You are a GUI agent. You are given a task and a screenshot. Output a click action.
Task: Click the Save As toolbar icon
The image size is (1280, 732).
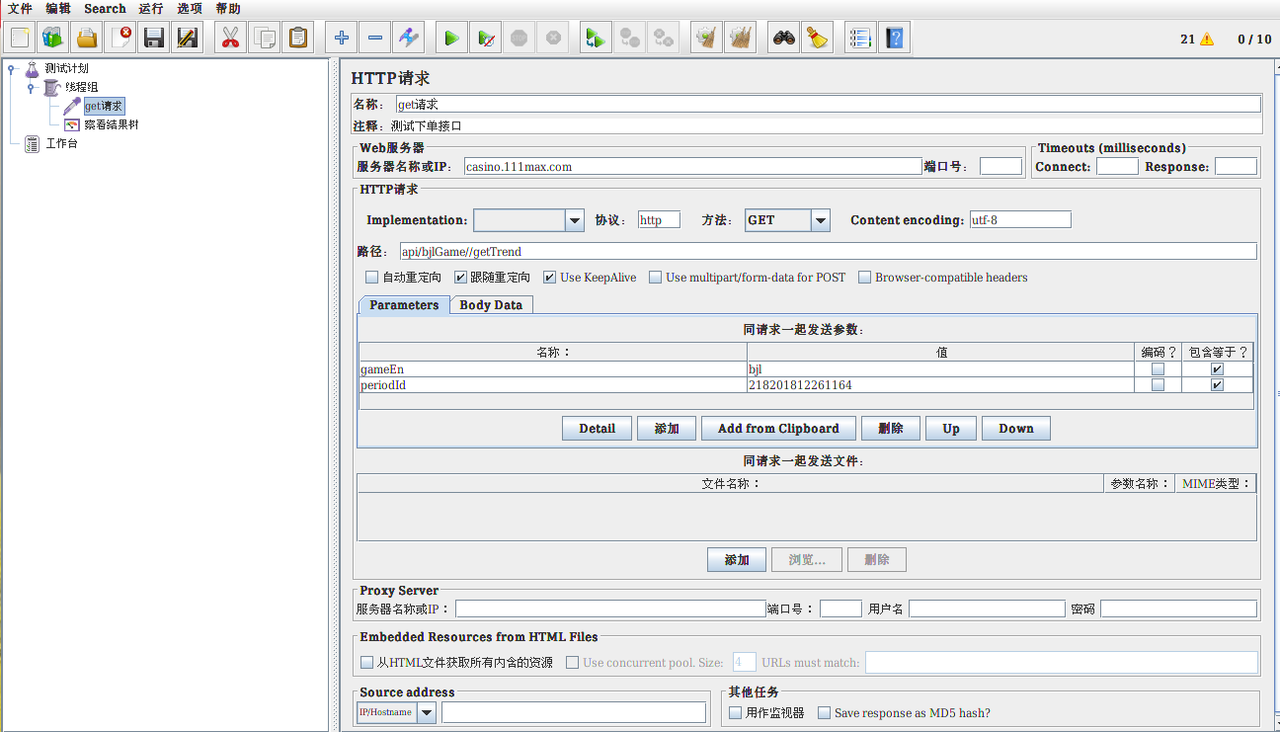coord(187,39)
